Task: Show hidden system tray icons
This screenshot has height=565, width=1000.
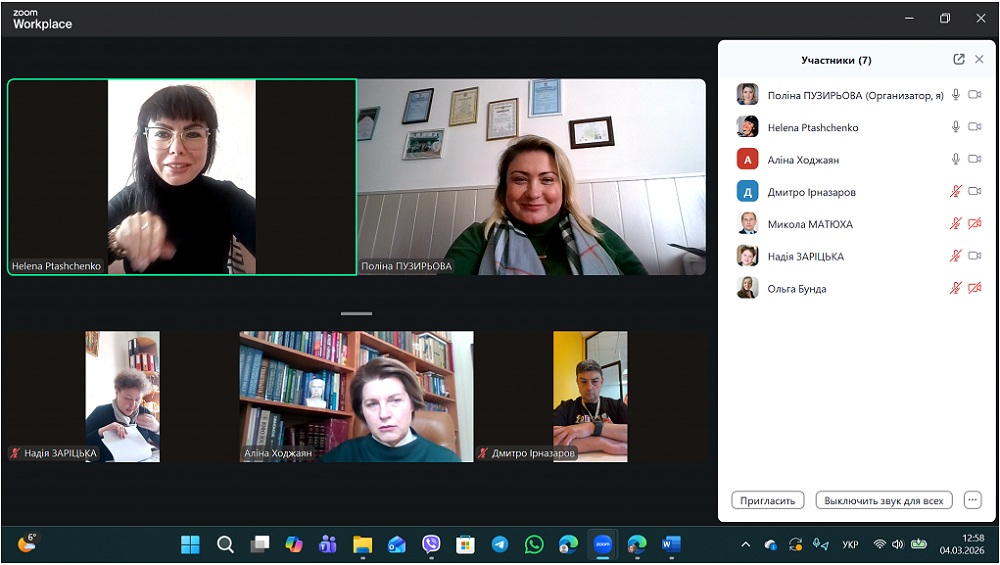Action: [x=745, y=545]
